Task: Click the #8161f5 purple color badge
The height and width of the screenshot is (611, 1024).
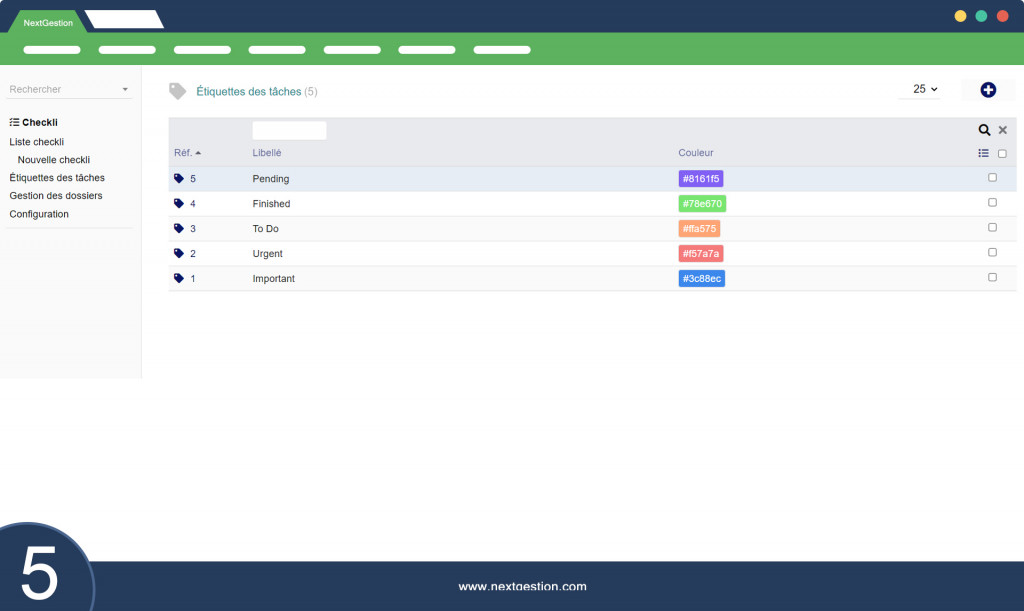Action: (x=701, y=178)
